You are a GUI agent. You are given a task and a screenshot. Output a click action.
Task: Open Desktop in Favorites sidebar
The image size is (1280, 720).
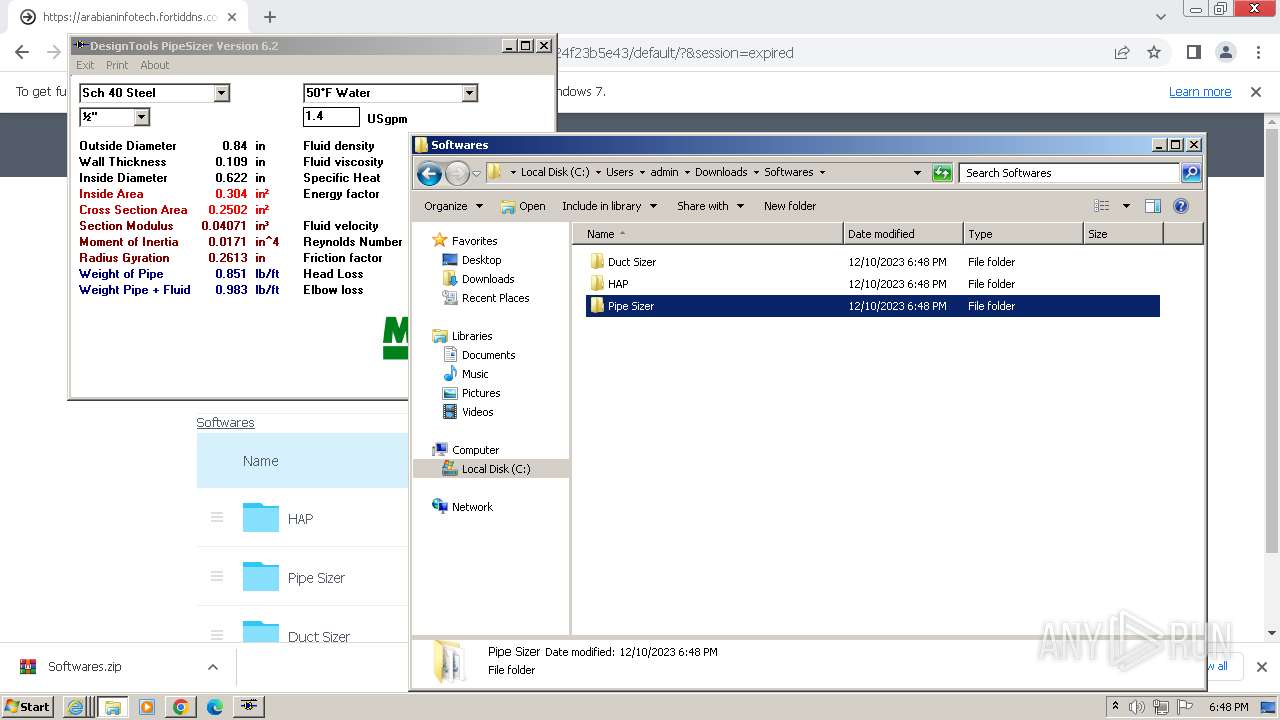(481, 260)
